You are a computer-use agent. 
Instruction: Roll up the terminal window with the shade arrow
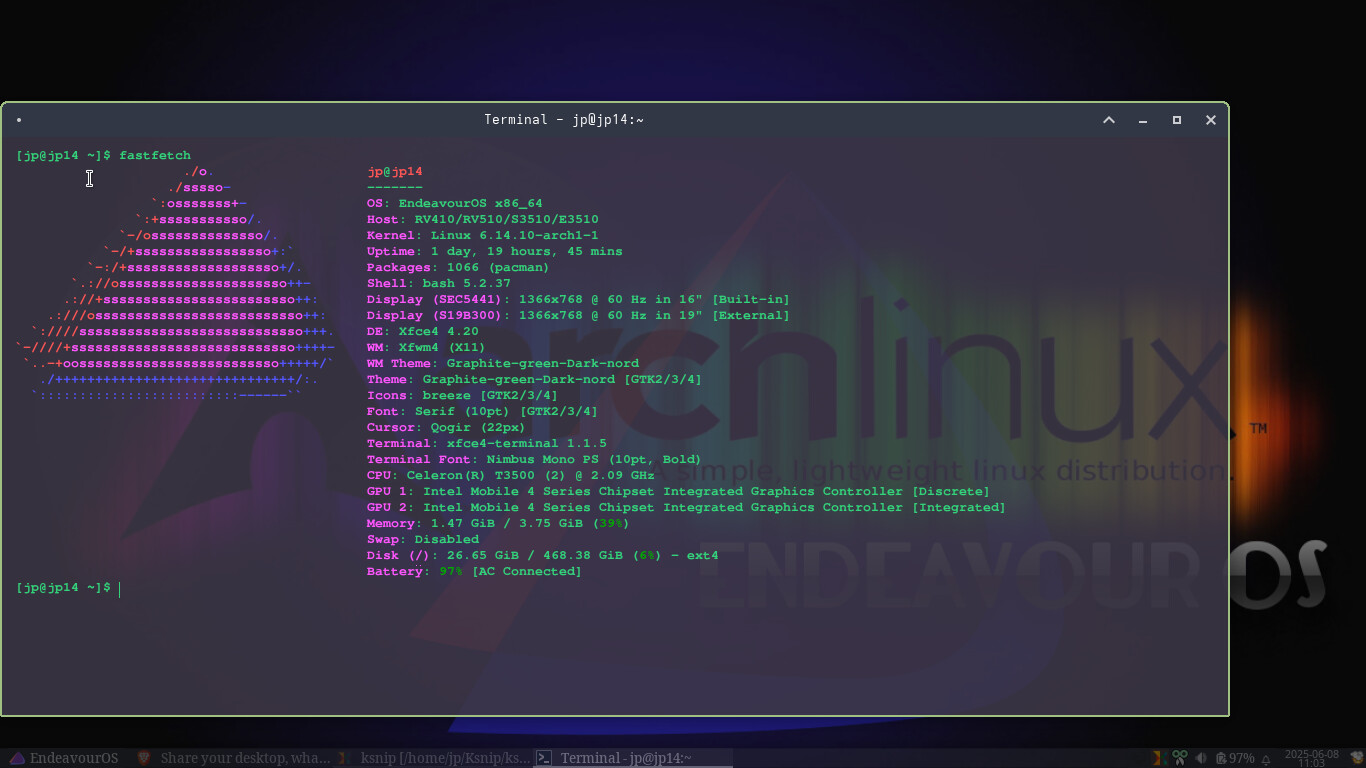(1109, 120)
